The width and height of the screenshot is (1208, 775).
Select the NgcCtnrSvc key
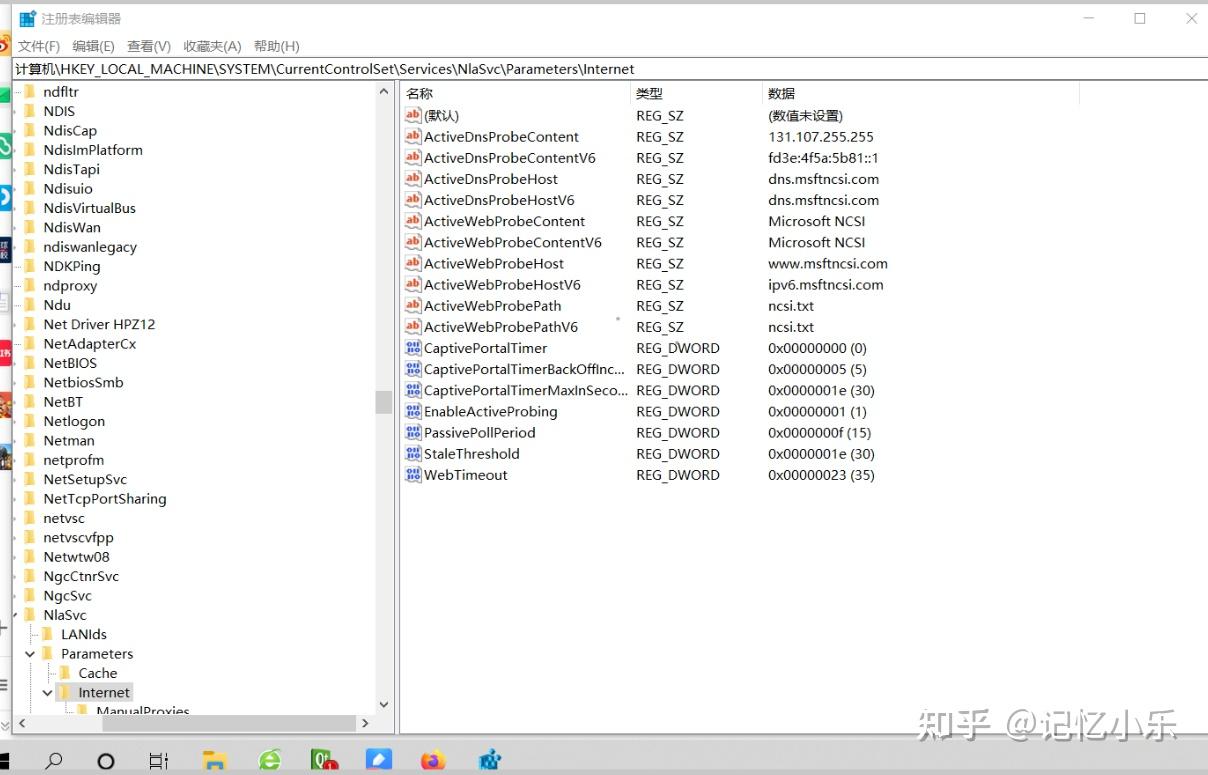[81, 576]
